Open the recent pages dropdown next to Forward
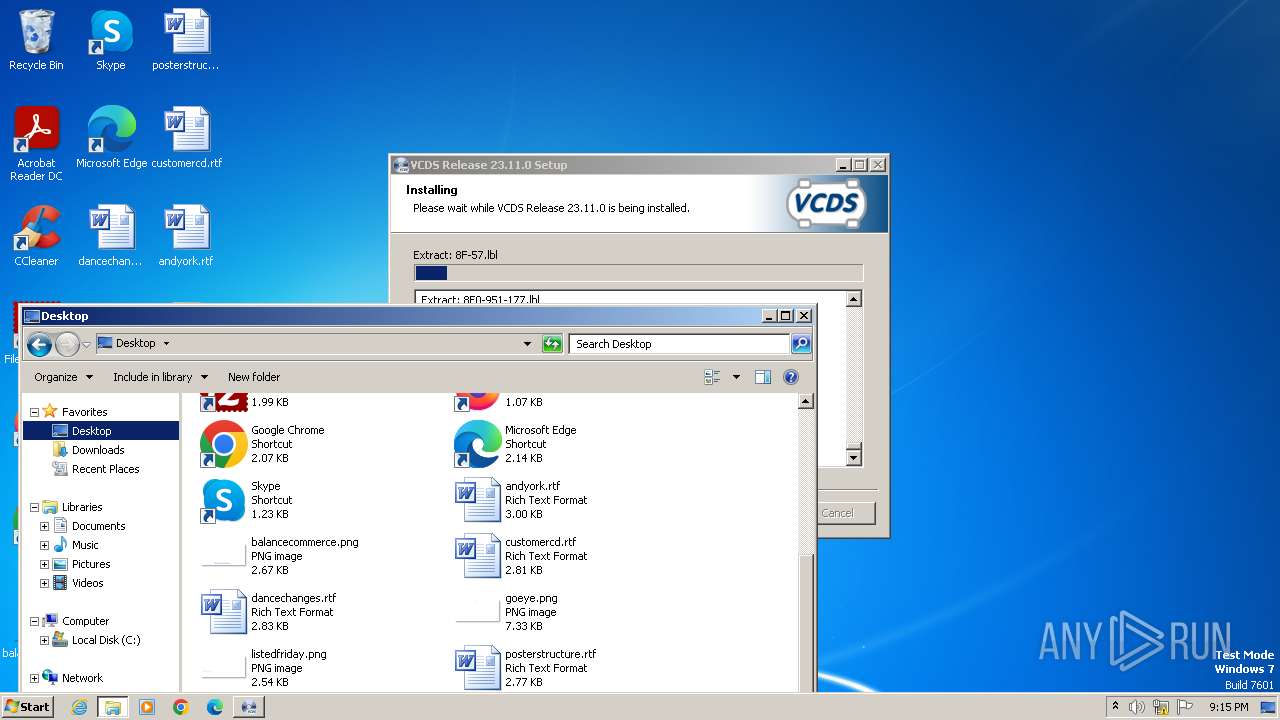Image resolution: width=1280 pixels, height=720 pixels. click(x=86, y=345)
